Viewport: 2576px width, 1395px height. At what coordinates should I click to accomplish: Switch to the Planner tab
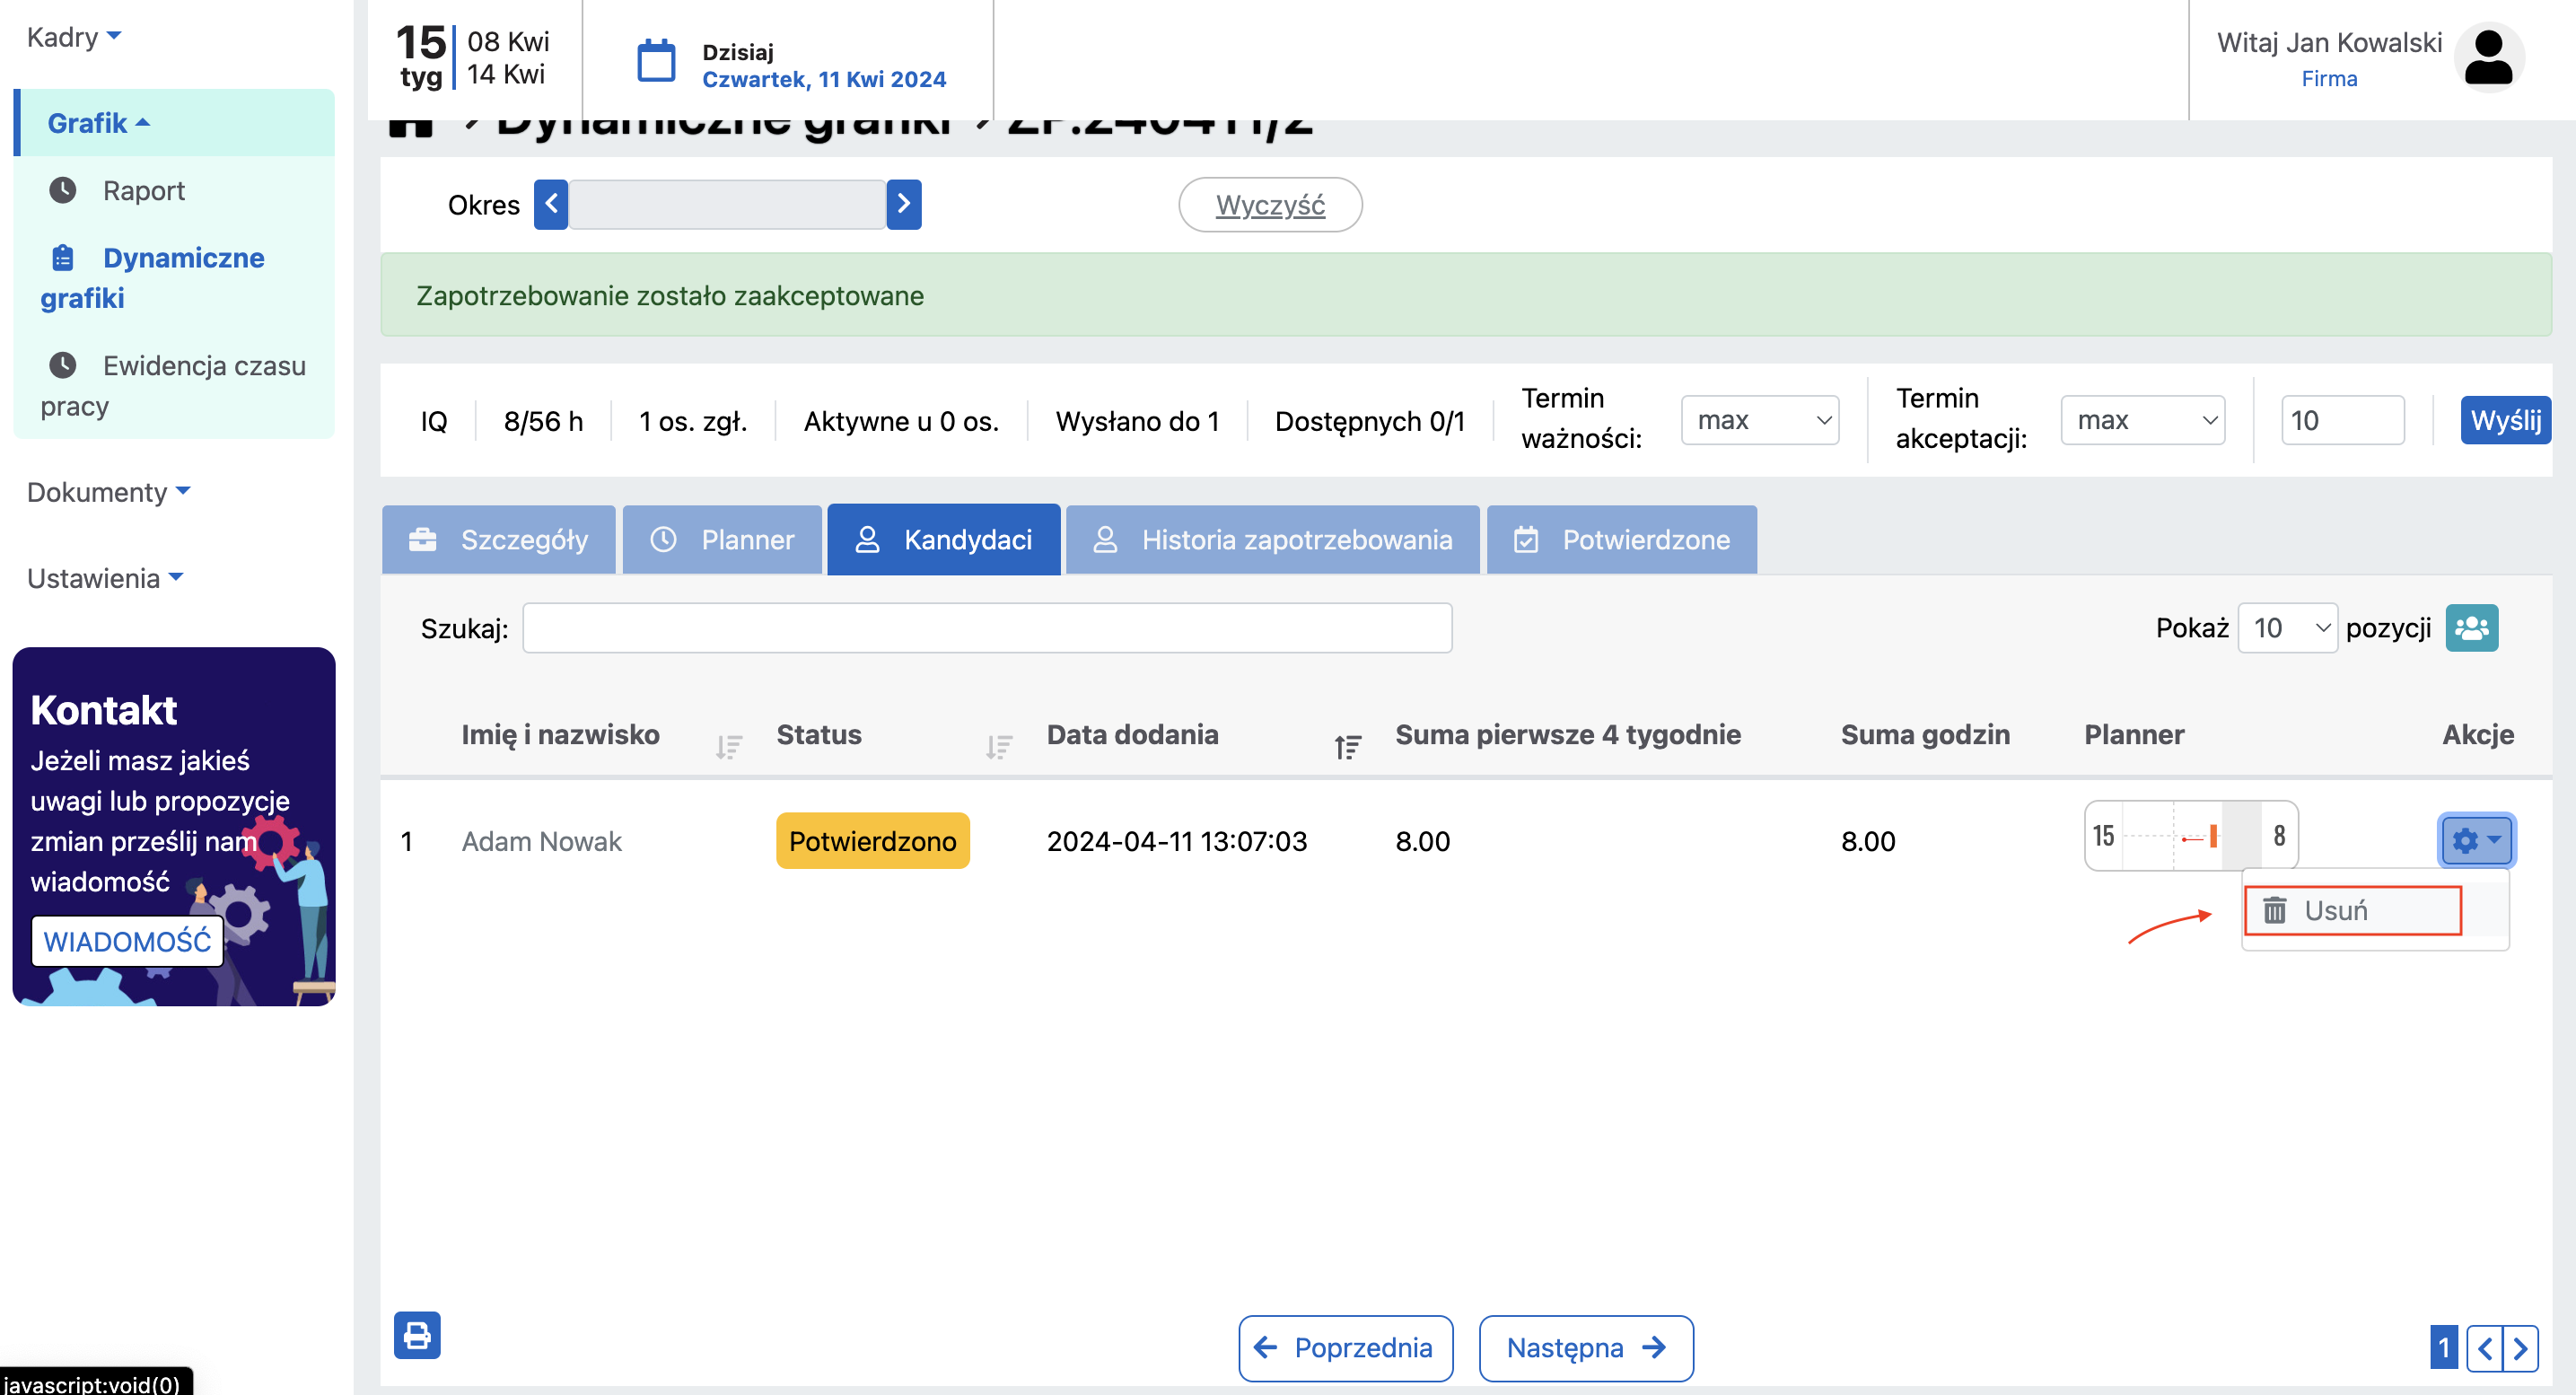pyautogui.click(x=722, y=540)
